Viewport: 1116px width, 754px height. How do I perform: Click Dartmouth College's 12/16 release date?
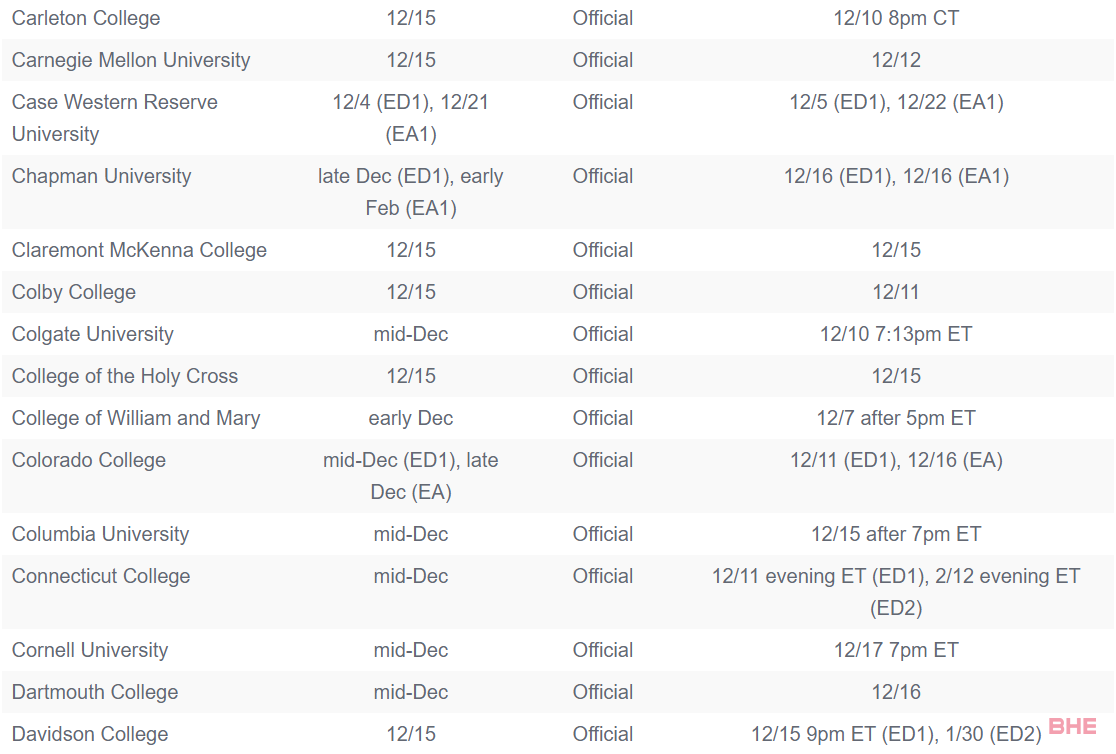click(x=896, y=692)
